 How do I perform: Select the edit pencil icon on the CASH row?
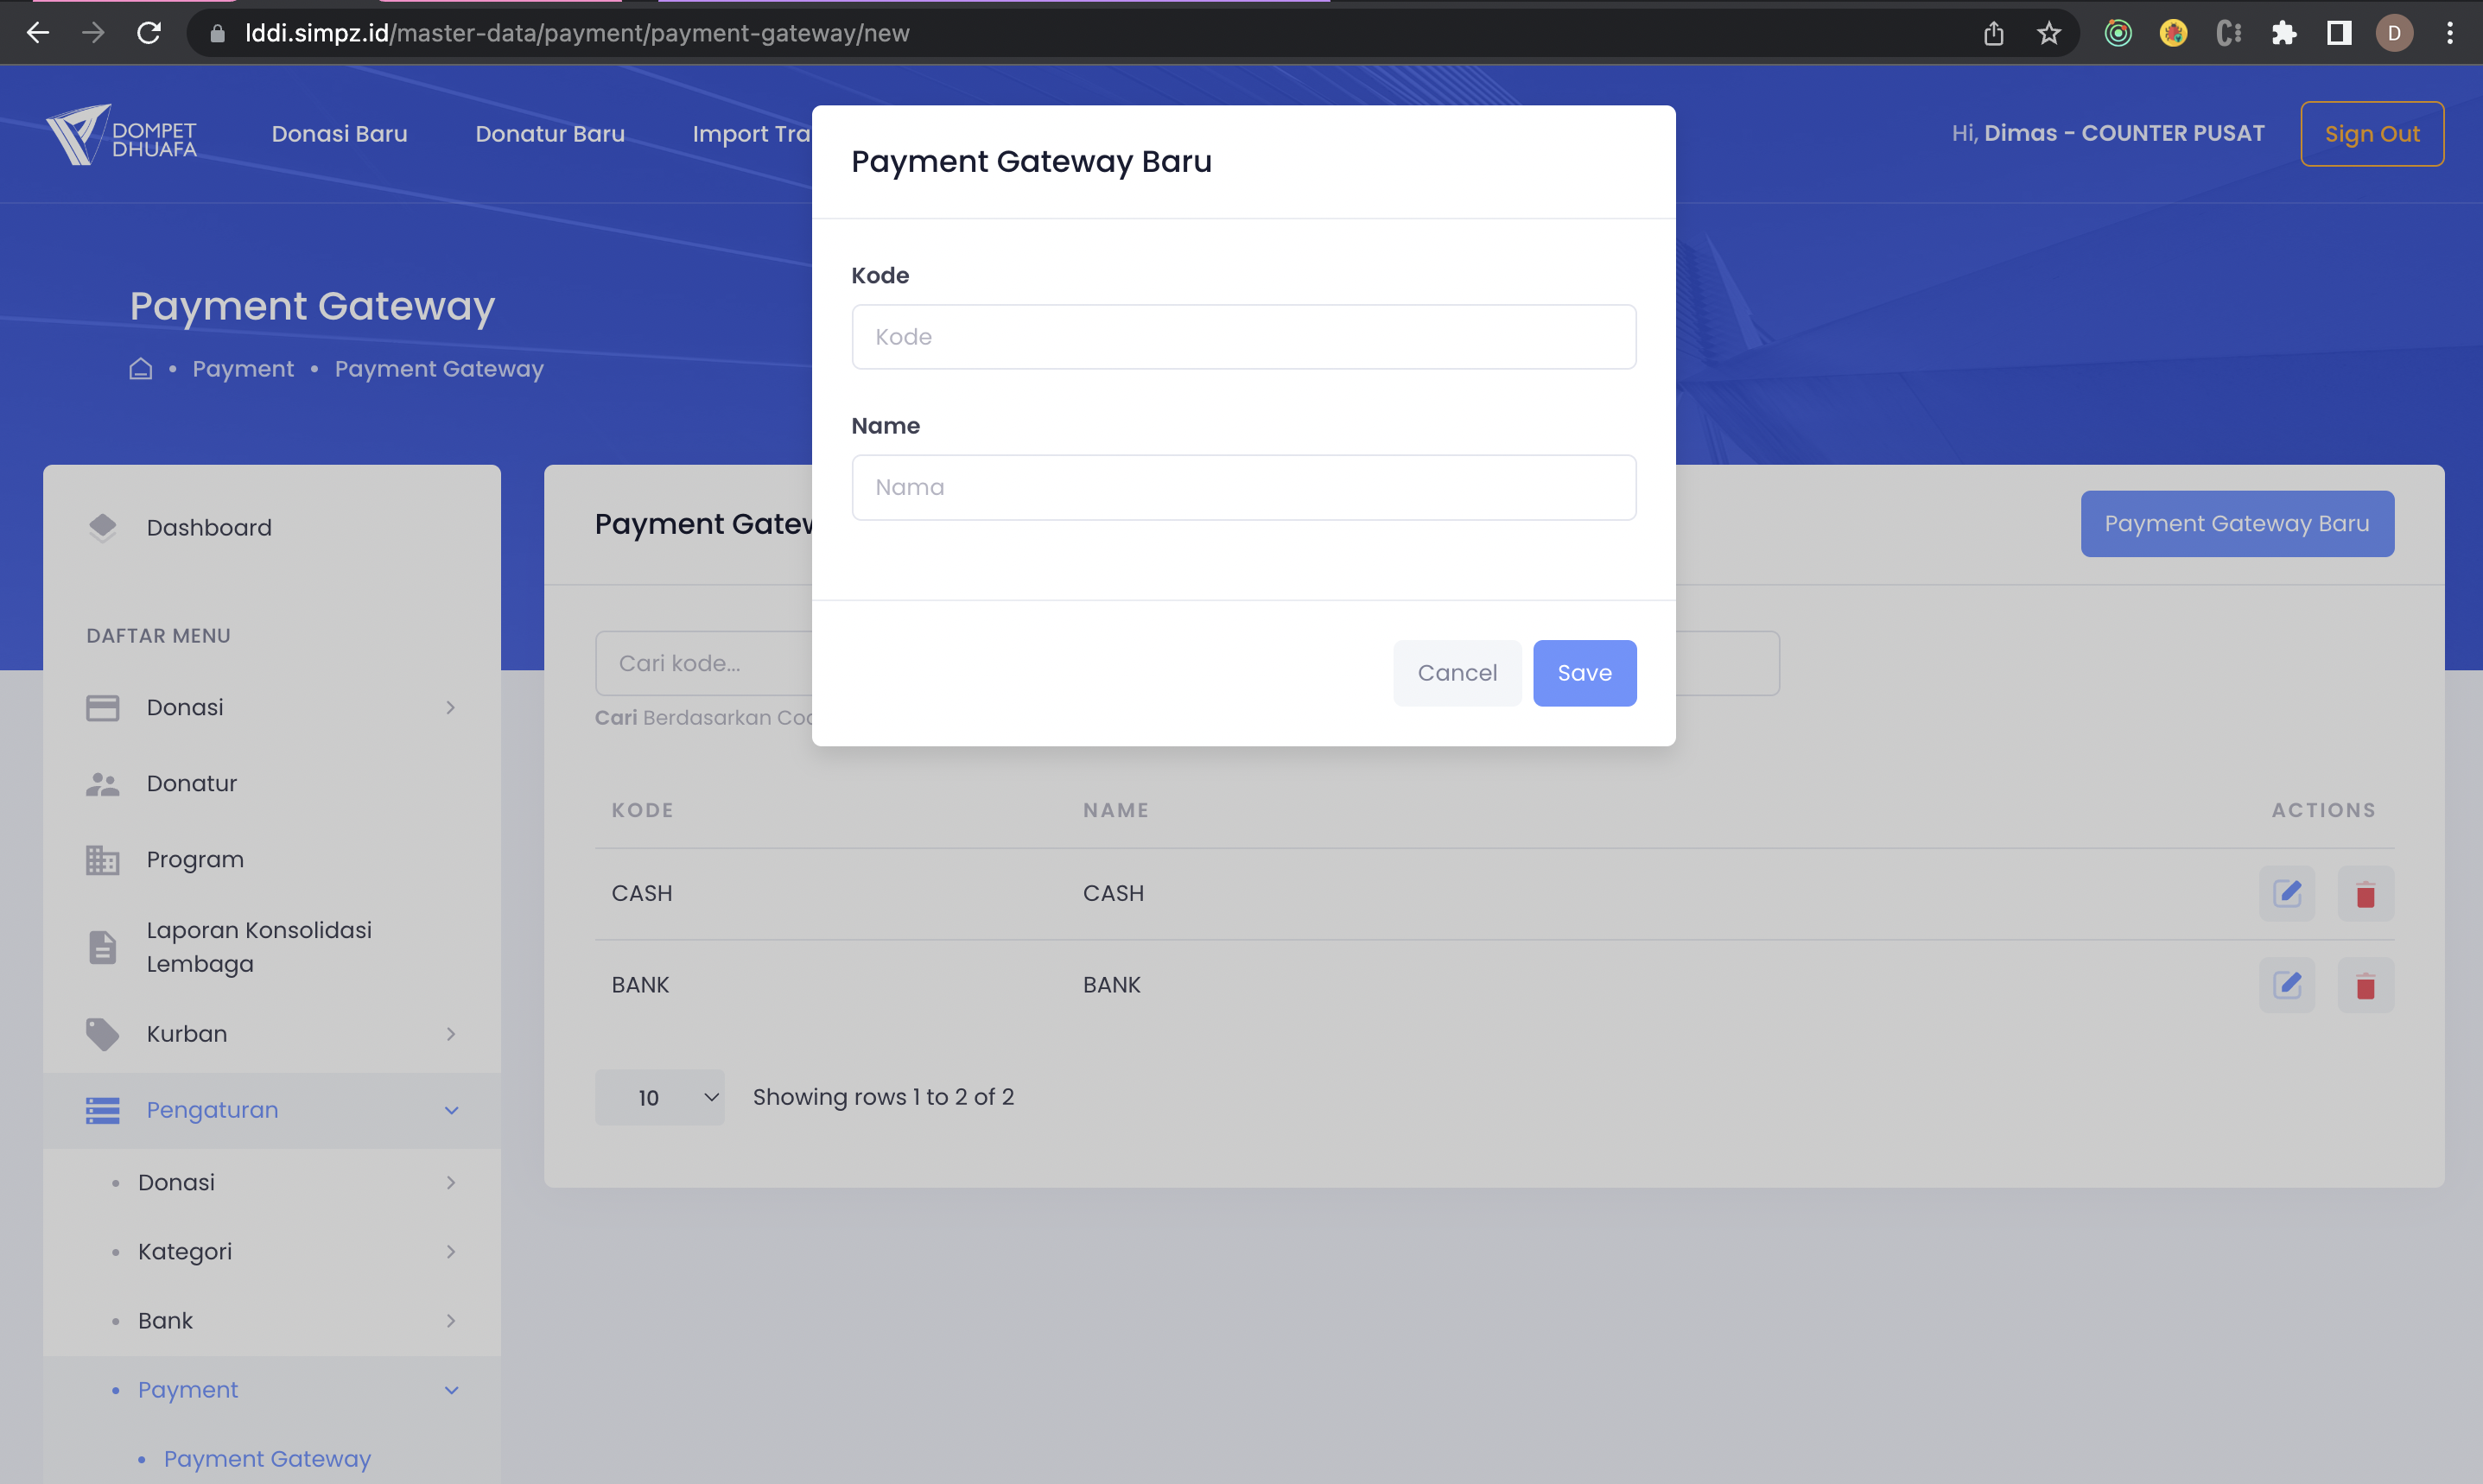click(x=2288, y=893)
